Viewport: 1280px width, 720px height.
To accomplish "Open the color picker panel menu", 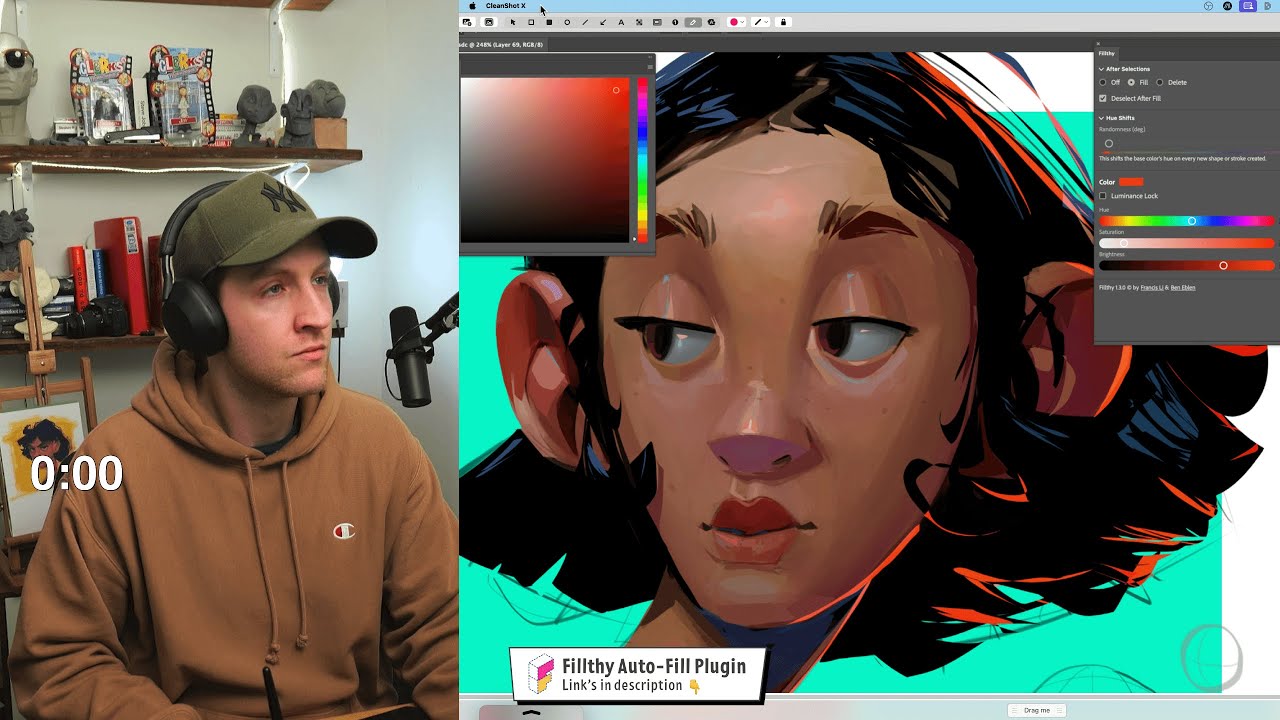I will coord(650,67).
